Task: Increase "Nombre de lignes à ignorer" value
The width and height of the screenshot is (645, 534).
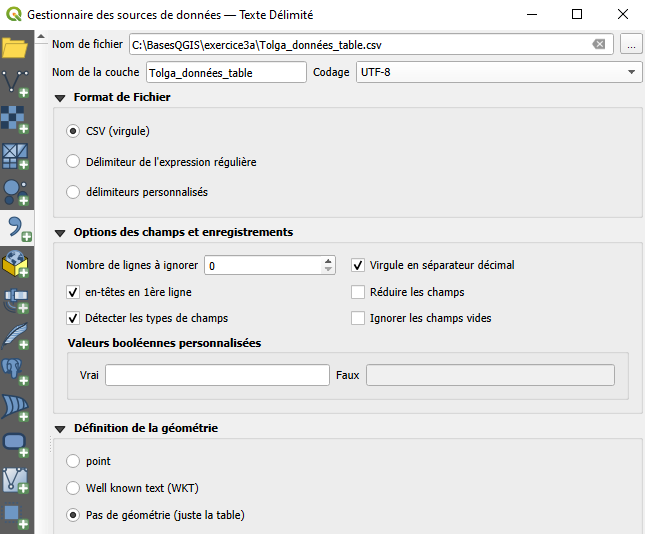Action: point(328,261)
